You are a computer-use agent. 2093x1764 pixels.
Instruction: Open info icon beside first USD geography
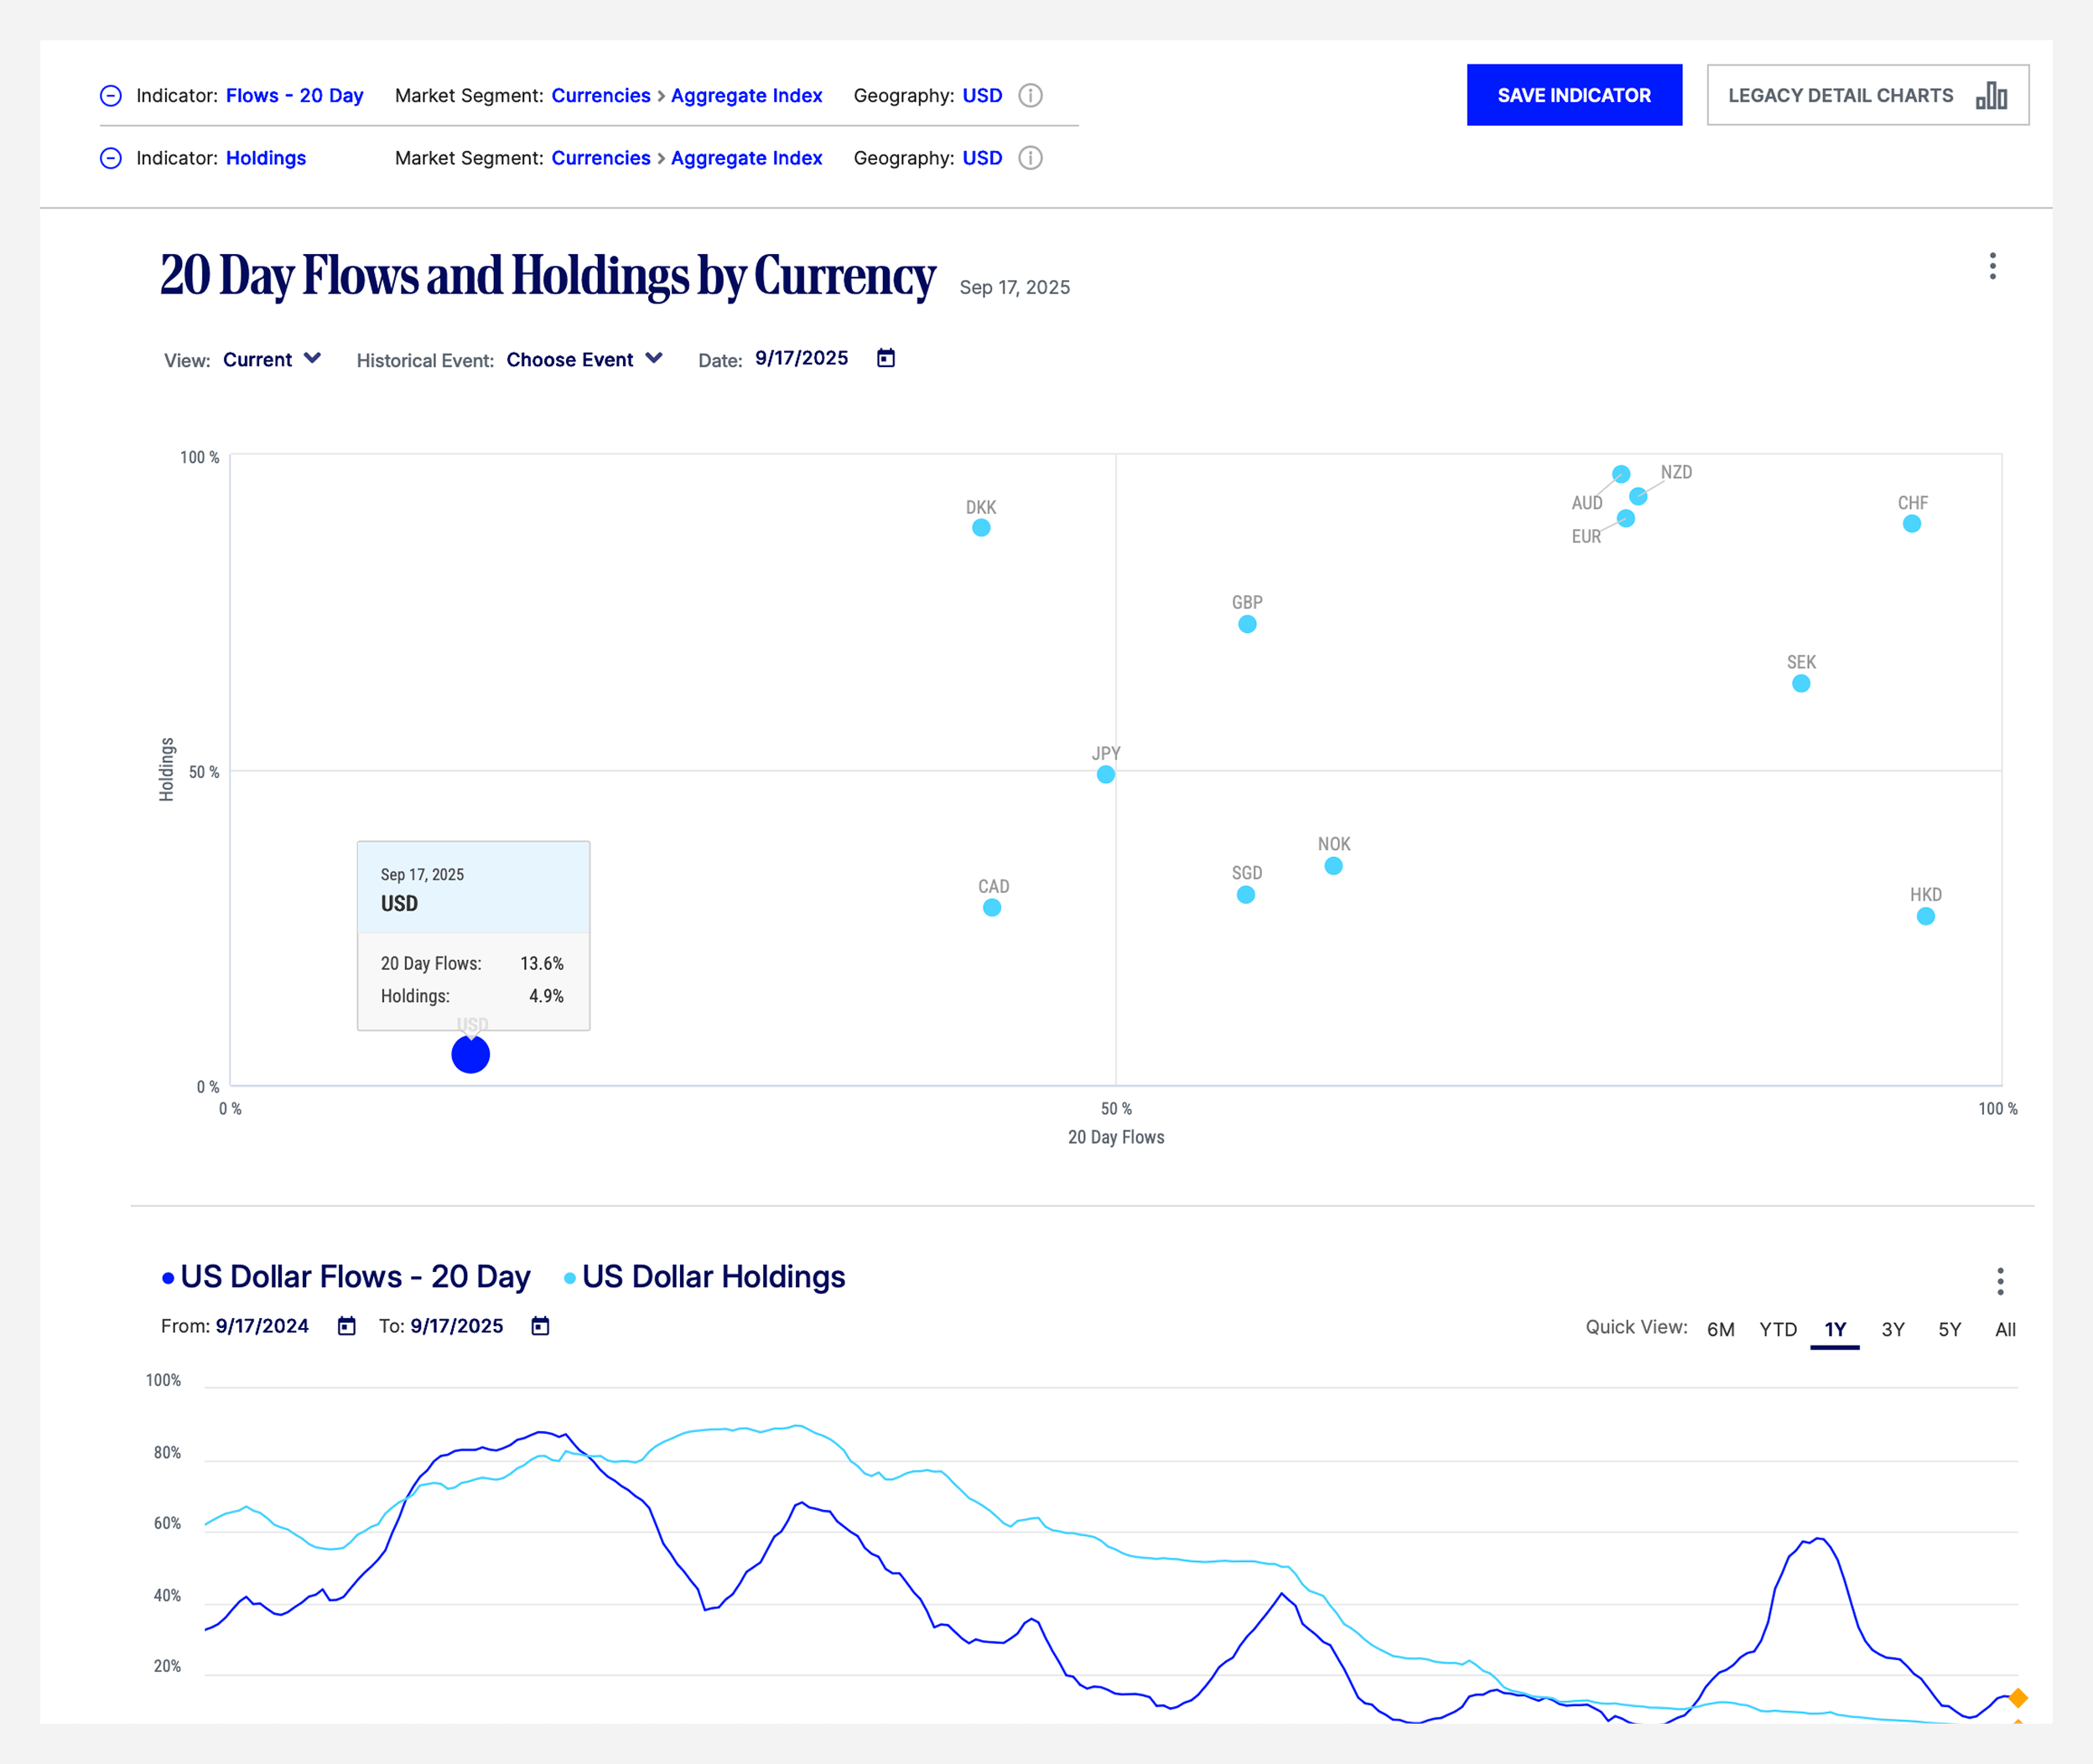[1030, 96]
